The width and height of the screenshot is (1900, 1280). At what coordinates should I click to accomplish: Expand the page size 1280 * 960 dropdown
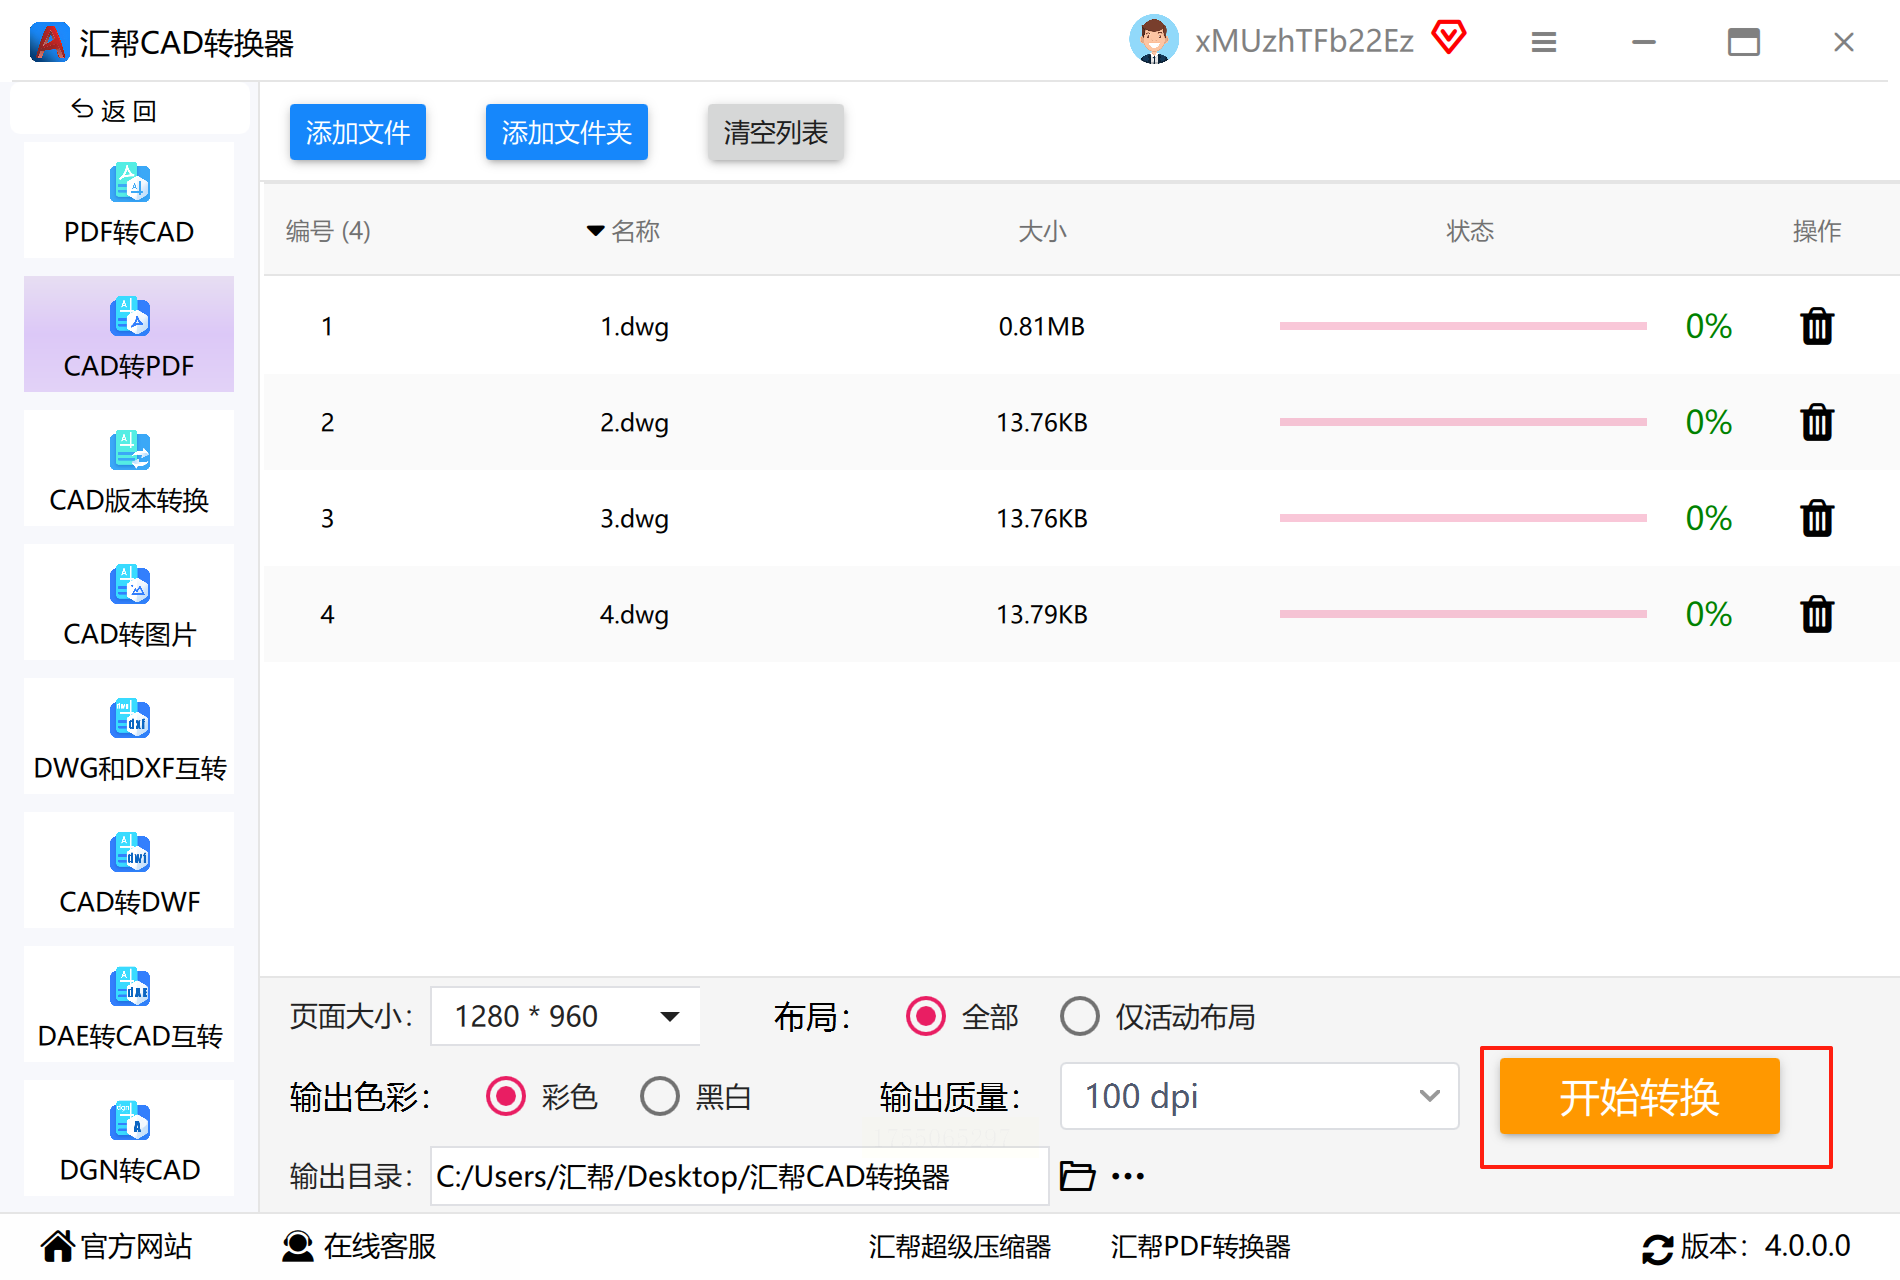565,1016
